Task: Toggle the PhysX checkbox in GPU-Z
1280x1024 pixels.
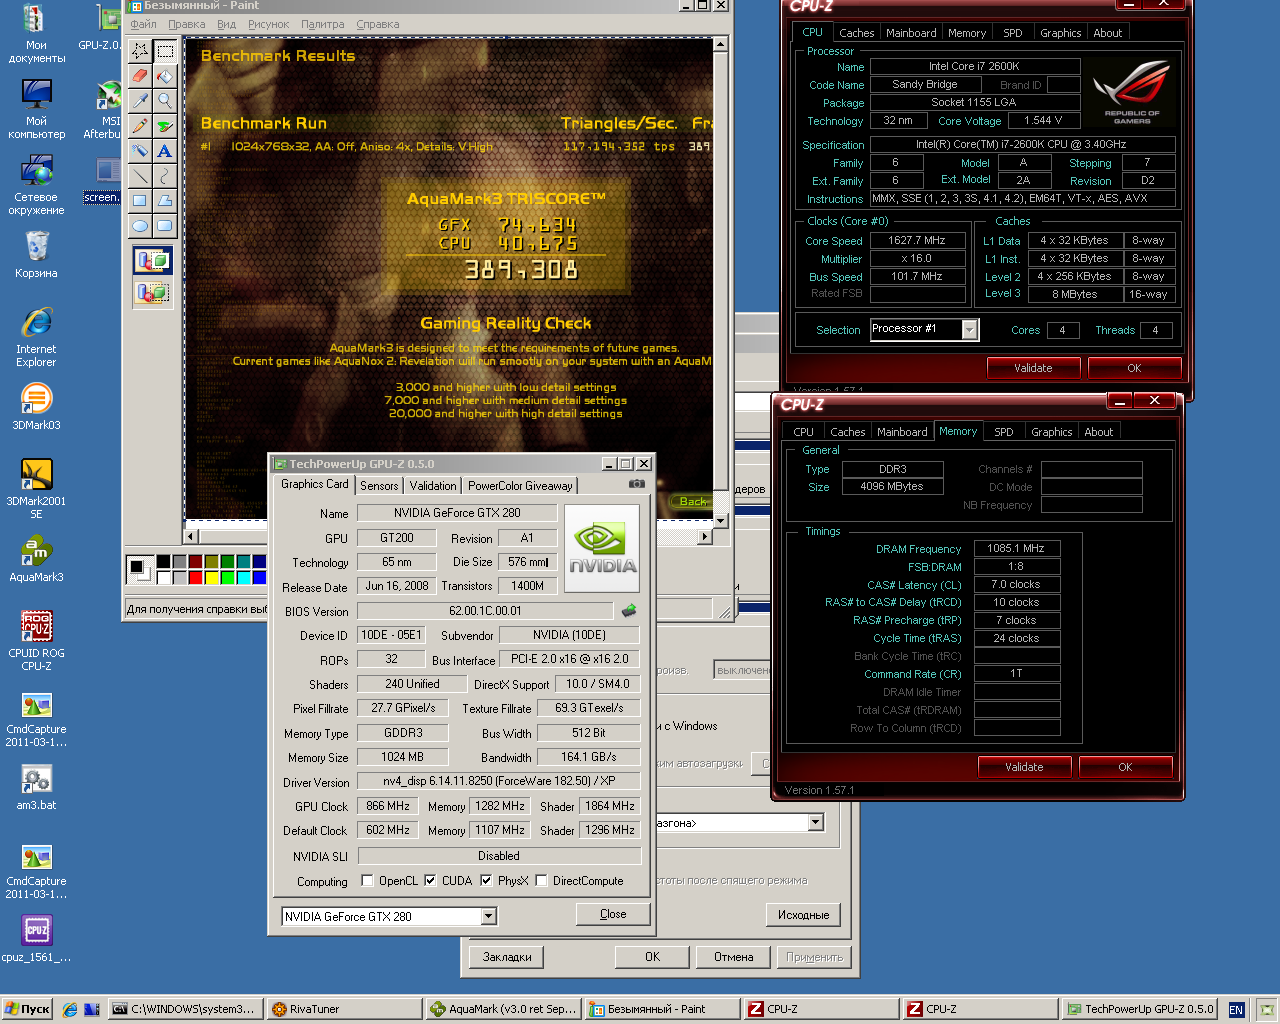Action: [x=486, y=881]
